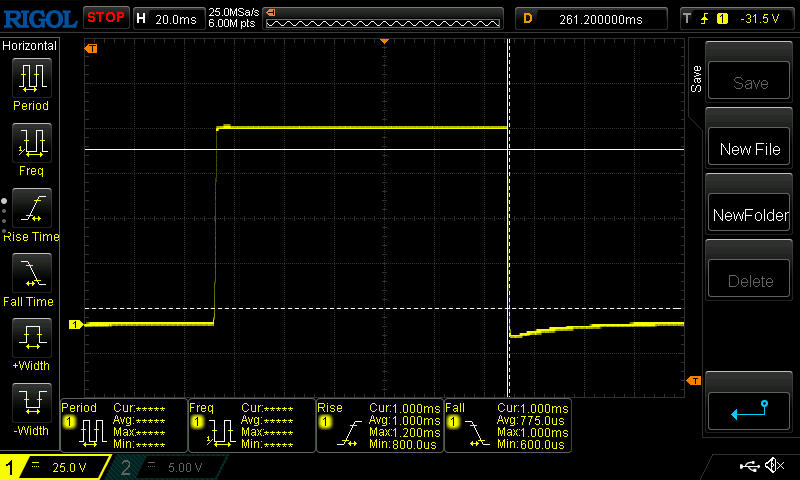Choose the Rise Time measurement icon
800x480 pixels.
[30, 207]
